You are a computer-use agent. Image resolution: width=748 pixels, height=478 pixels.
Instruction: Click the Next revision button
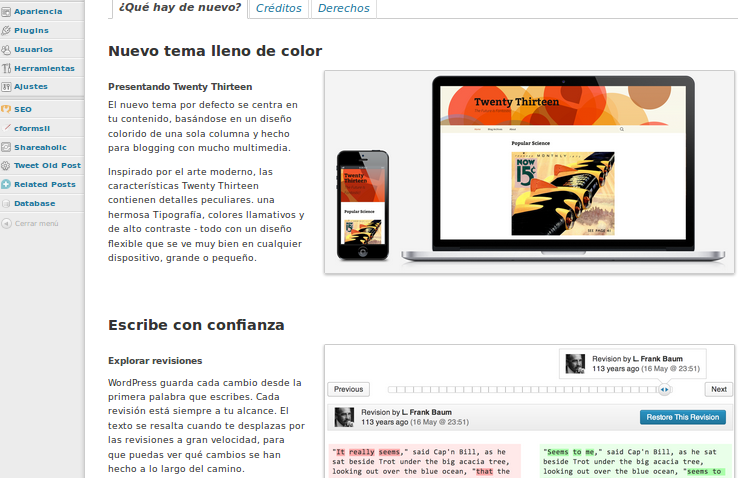(719, 389)
